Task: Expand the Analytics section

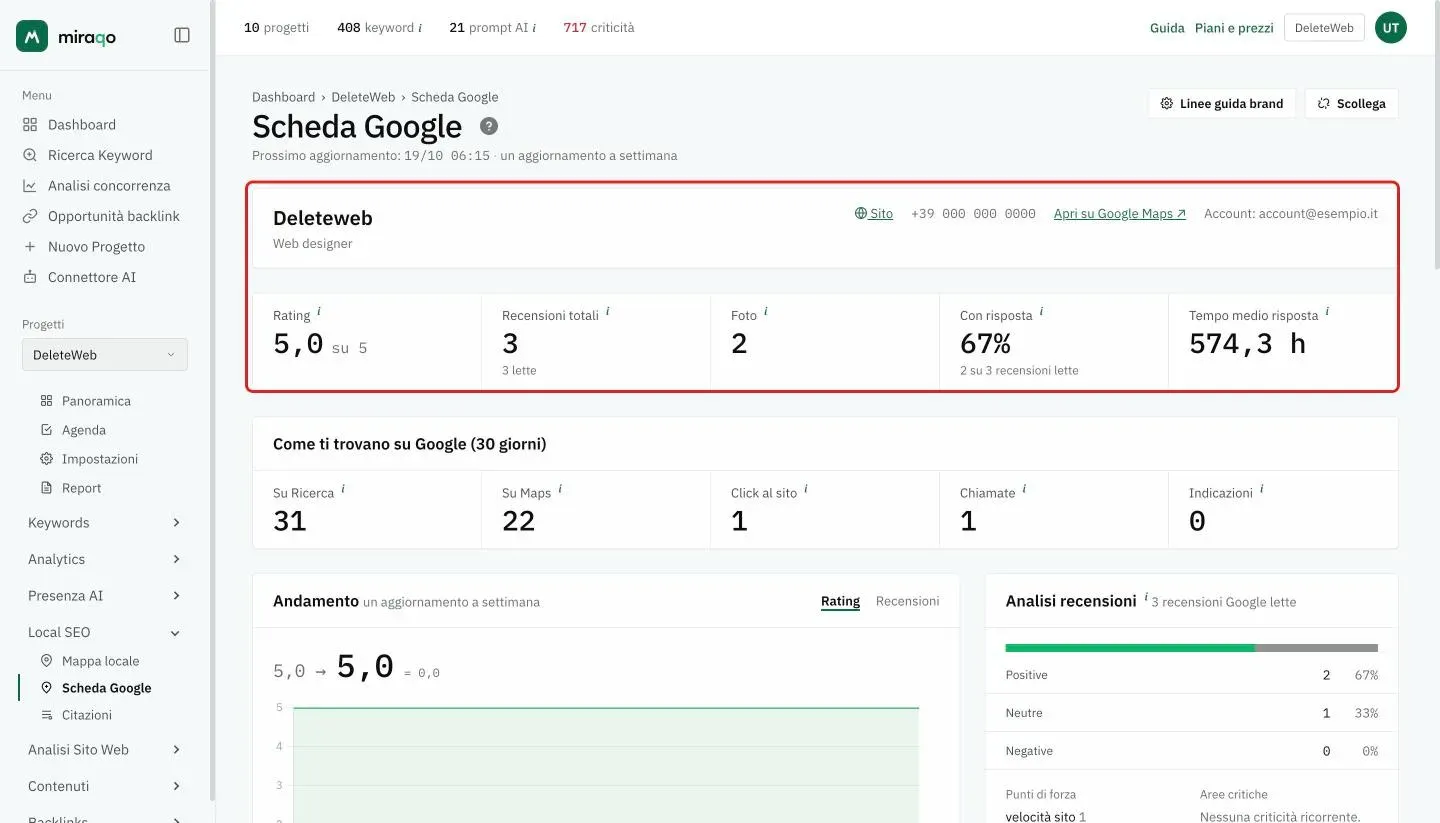Action: coord(105,559)
